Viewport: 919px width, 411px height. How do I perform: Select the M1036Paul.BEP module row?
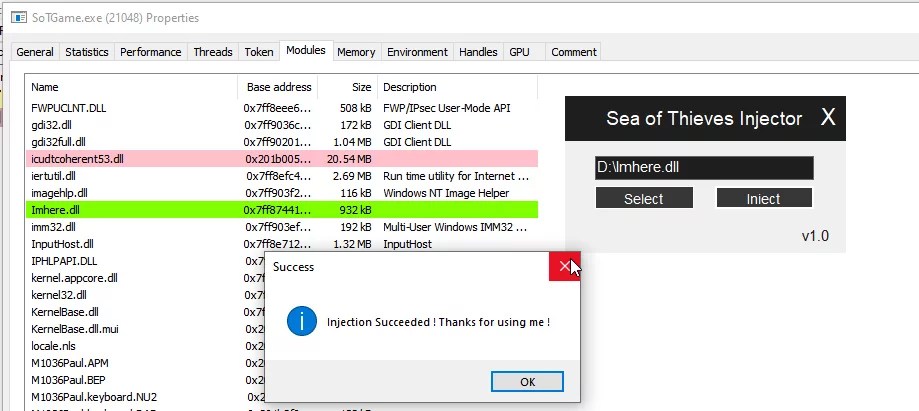(145, 380)
